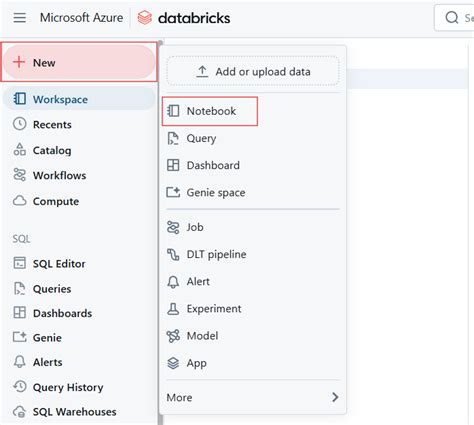Click the Databricks logo icon

[145, 18]
